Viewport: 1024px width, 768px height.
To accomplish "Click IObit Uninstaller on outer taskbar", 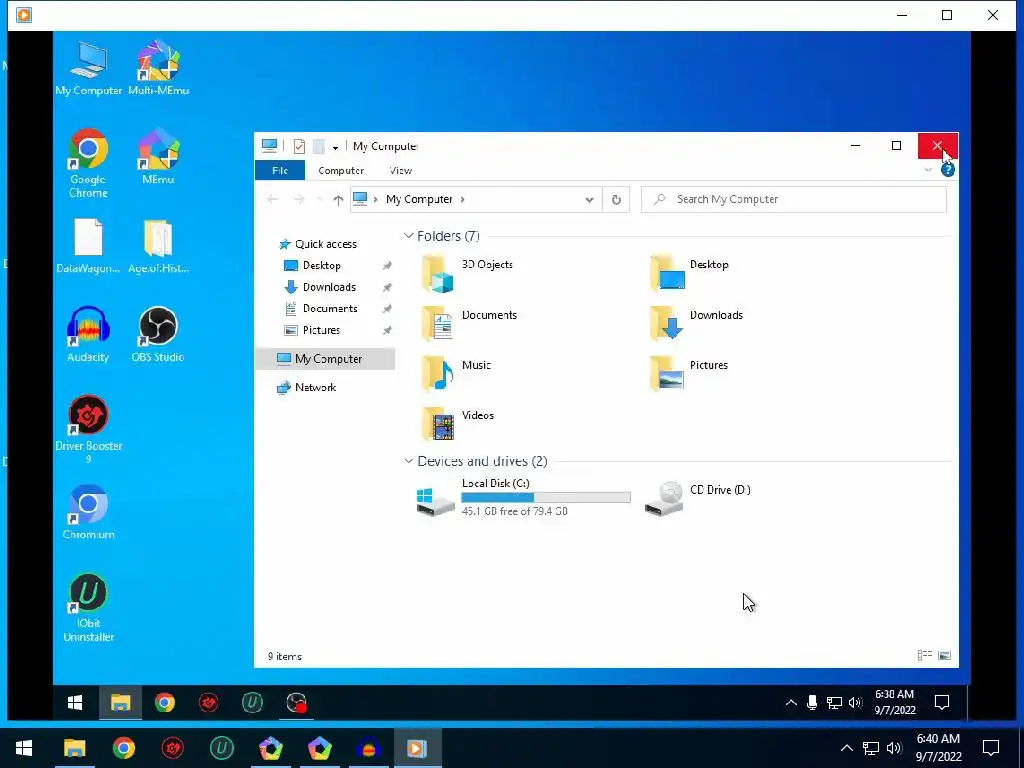I will [221, 748].
